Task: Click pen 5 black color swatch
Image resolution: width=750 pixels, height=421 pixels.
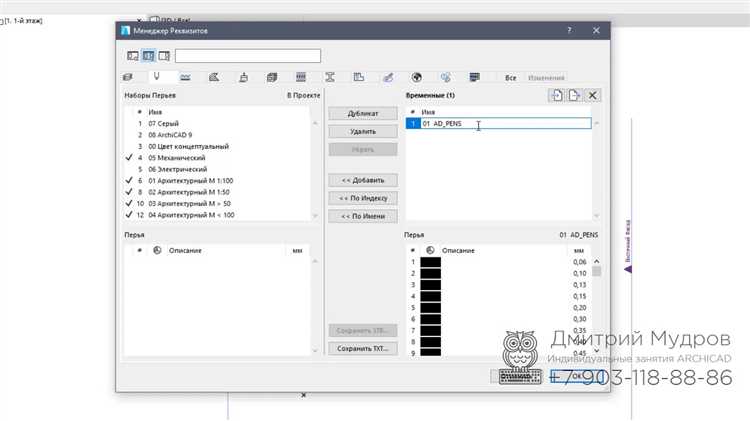Action: click(430, 308)
